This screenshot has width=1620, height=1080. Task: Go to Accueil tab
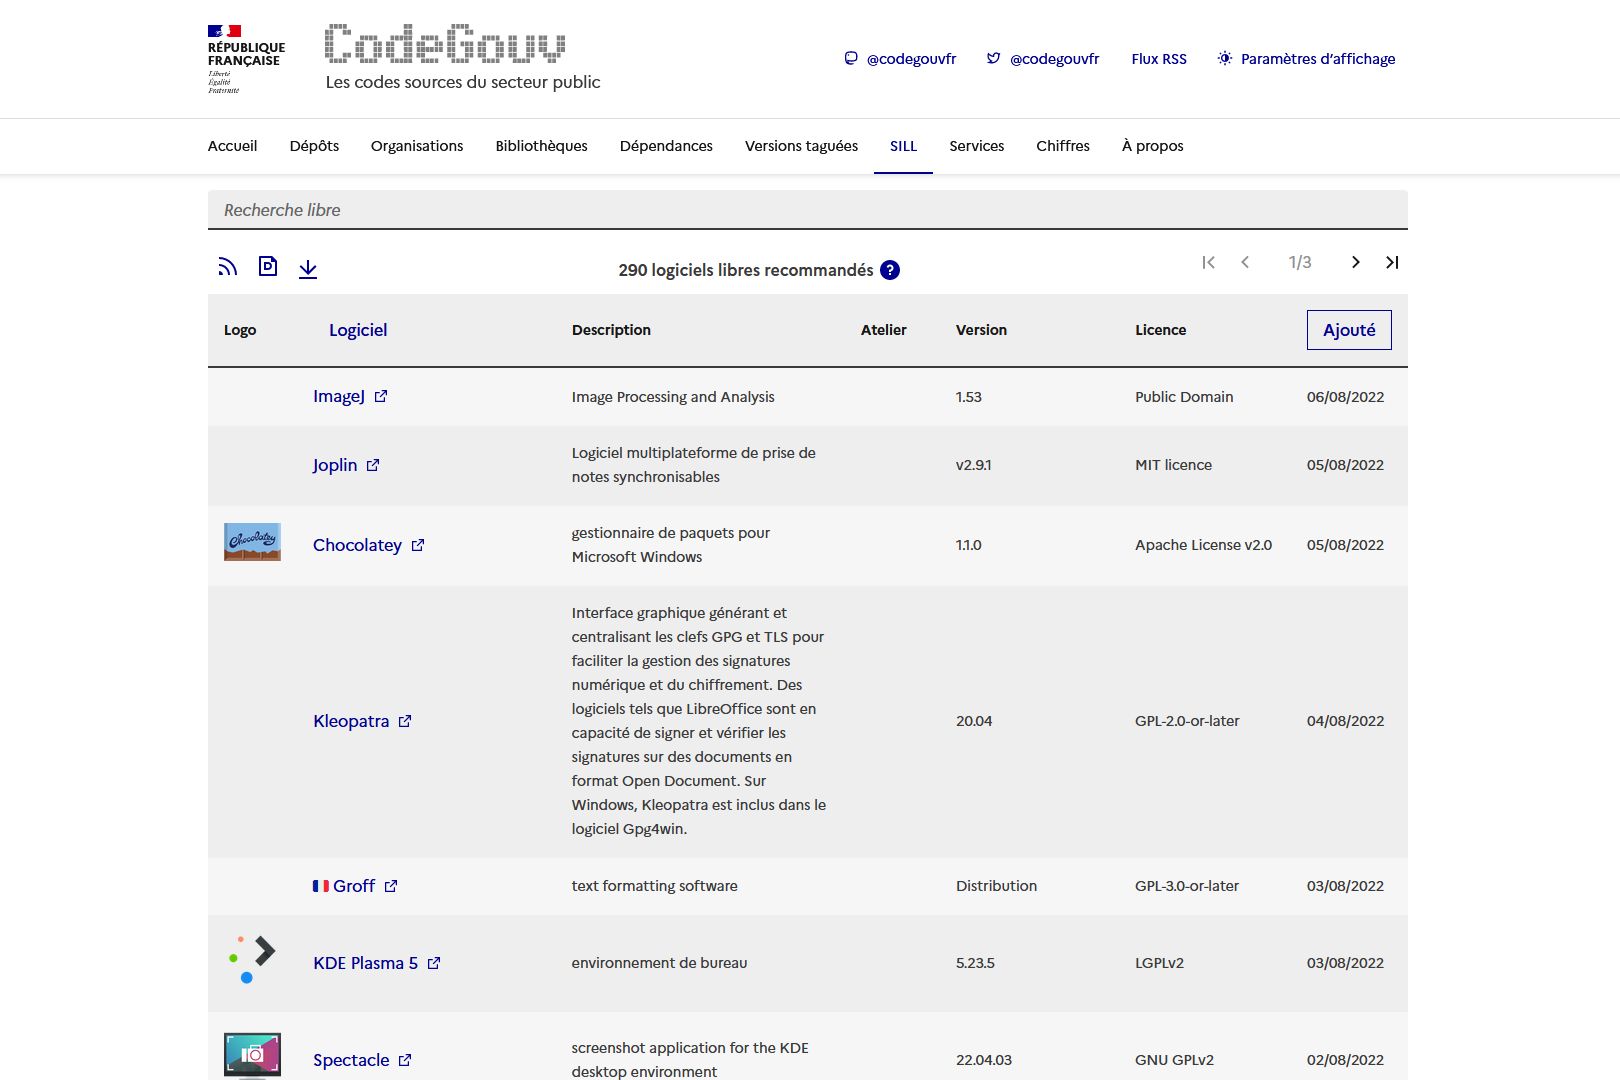coord(232,146)
